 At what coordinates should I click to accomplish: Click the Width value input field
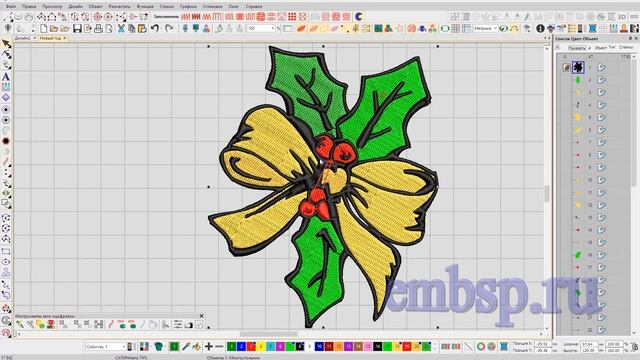click(589, 344)
